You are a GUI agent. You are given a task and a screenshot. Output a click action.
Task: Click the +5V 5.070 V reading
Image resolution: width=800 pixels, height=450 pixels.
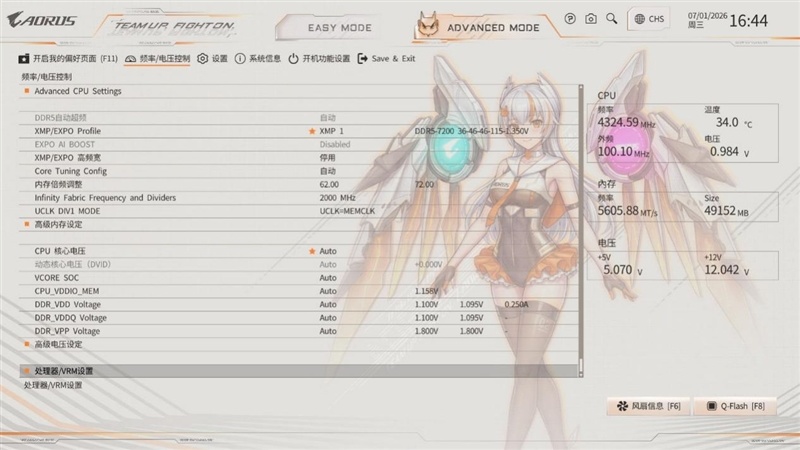click(x=623, y=270)
